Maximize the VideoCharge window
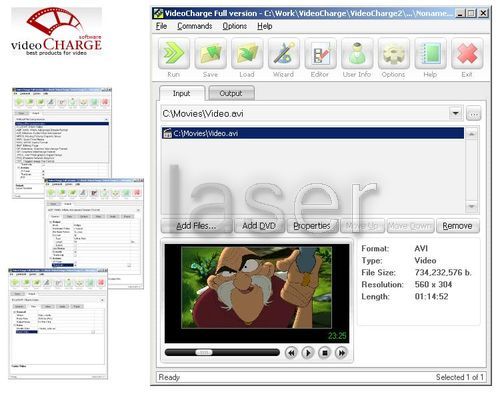 pos(471,13)
